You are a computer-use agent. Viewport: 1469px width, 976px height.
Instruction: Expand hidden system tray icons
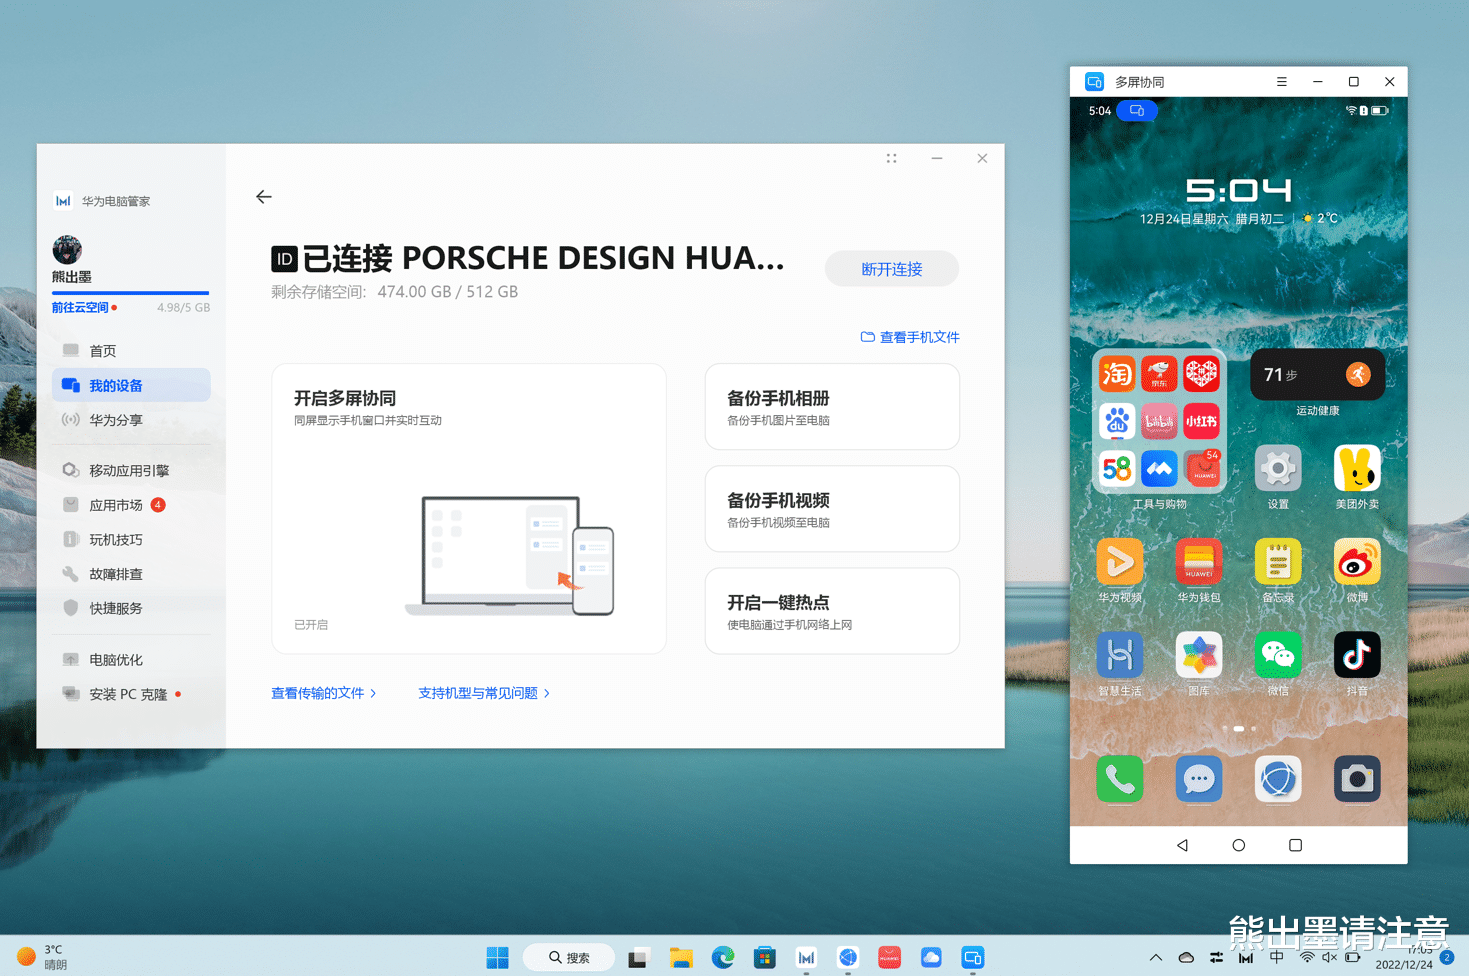coord(1156,957)
